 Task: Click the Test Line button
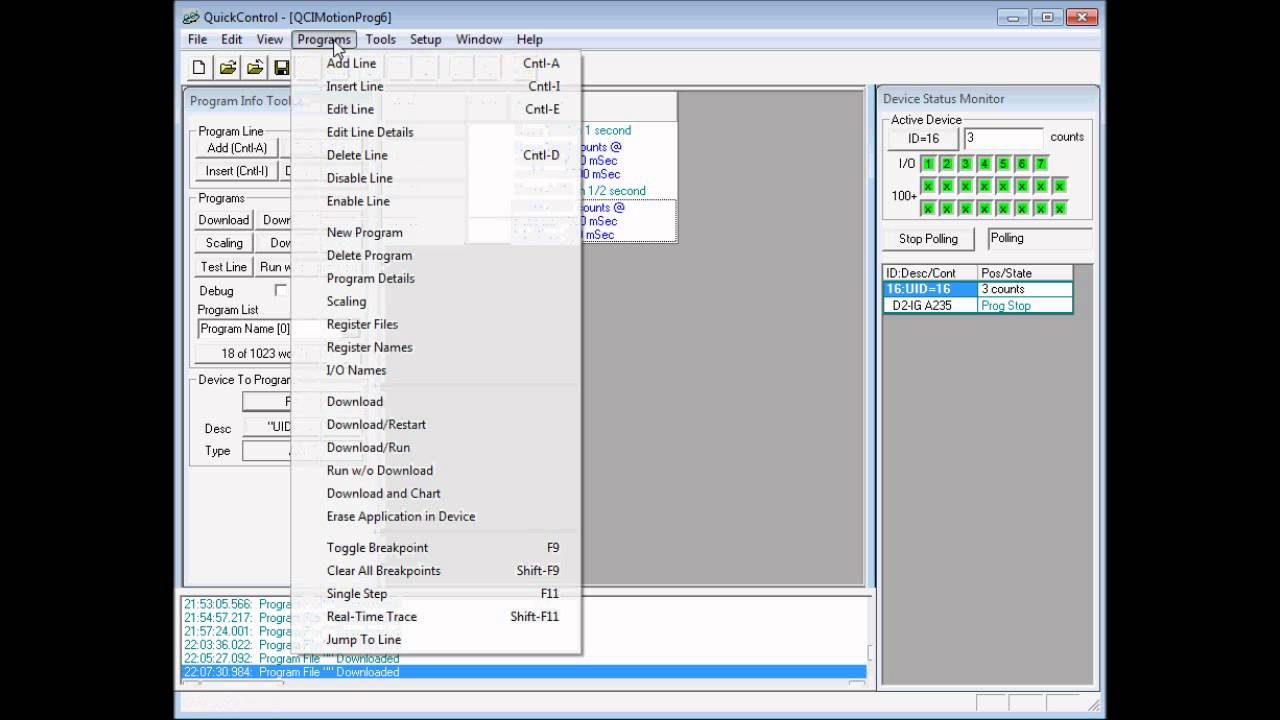pos(223,267)
